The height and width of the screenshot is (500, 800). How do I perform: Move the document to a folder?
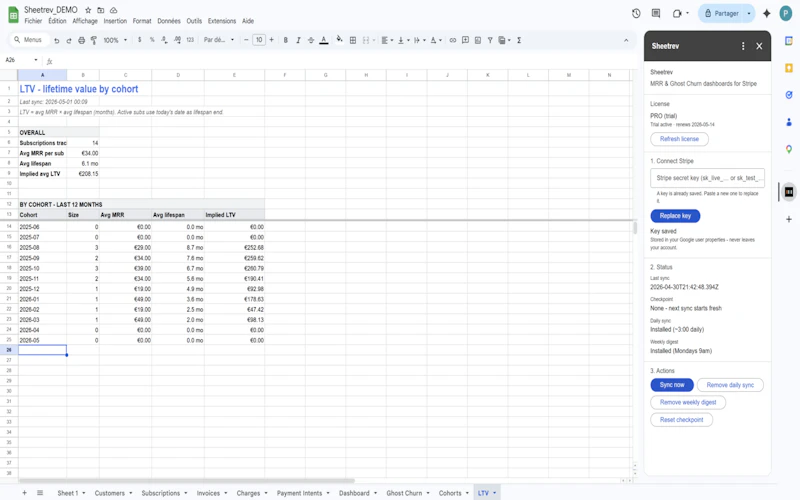pyautogui.click(x=101, y=10)
